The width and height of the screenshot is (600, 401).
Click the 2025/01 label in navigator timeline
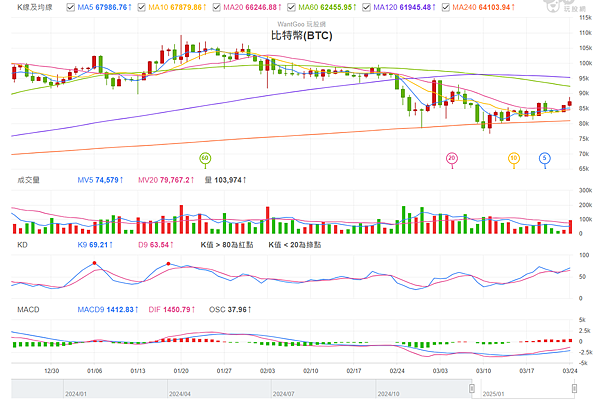click(494, 394)
